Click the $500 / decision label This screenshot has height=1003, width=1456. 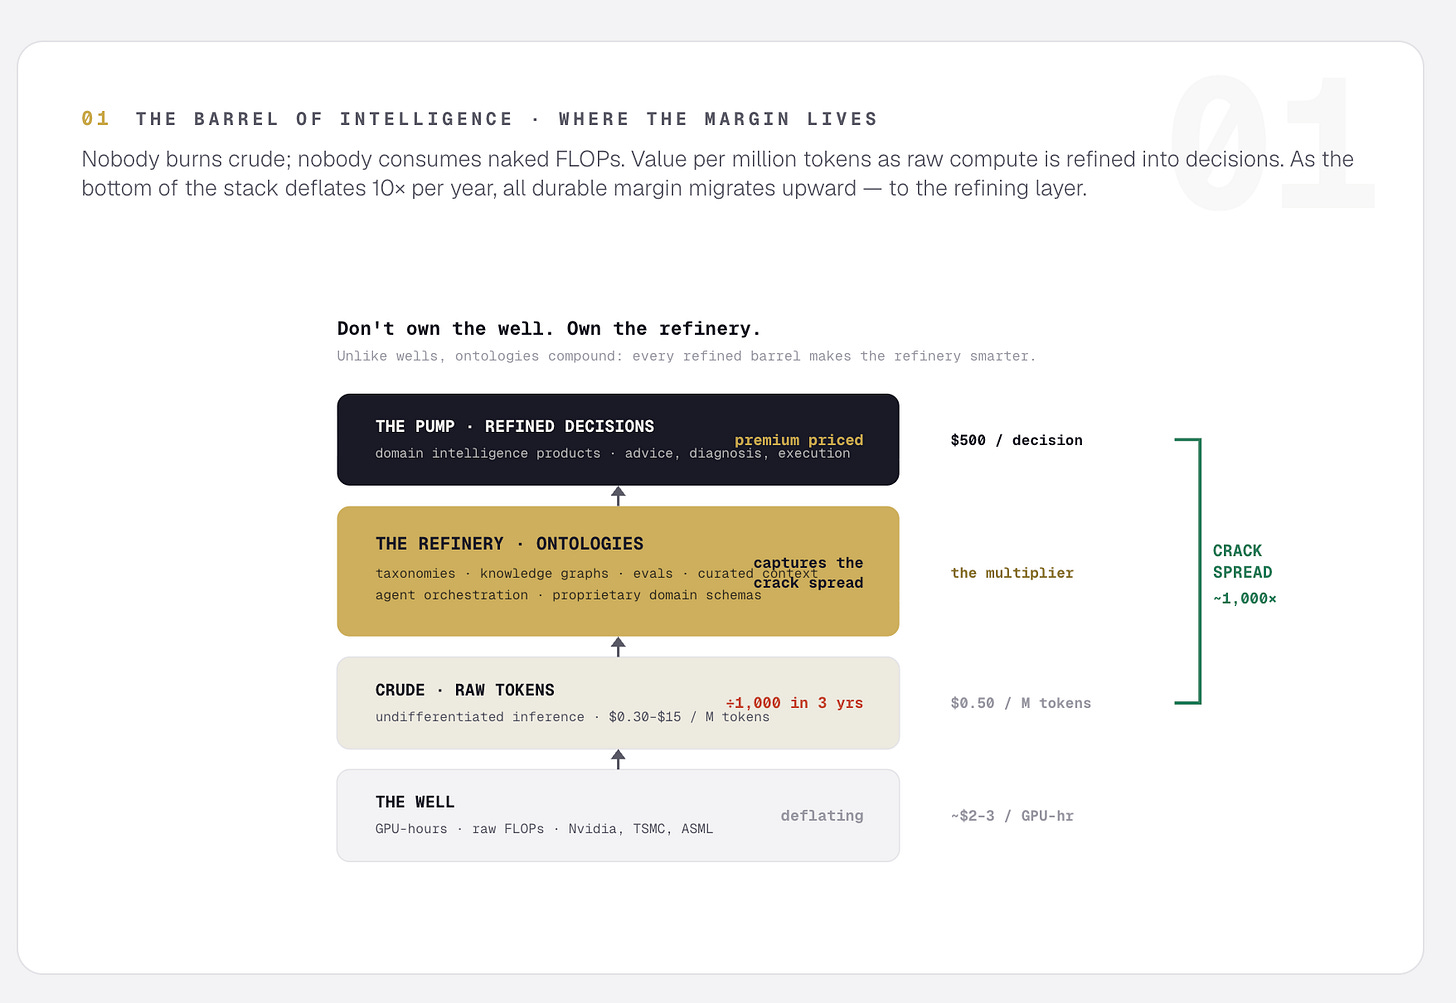point(1016,440)
